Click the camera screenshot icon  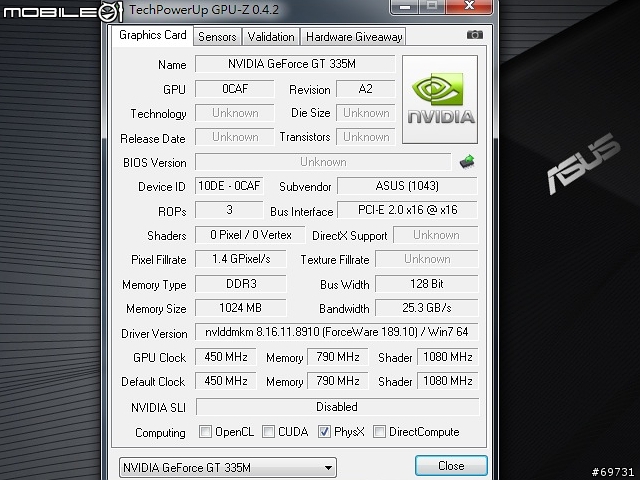(475, 35)
